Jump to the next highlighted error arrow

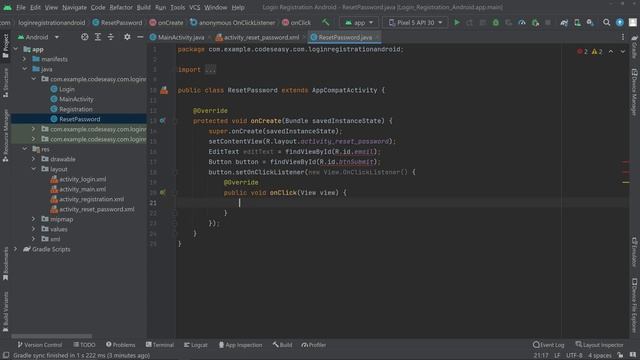[622, 51]
